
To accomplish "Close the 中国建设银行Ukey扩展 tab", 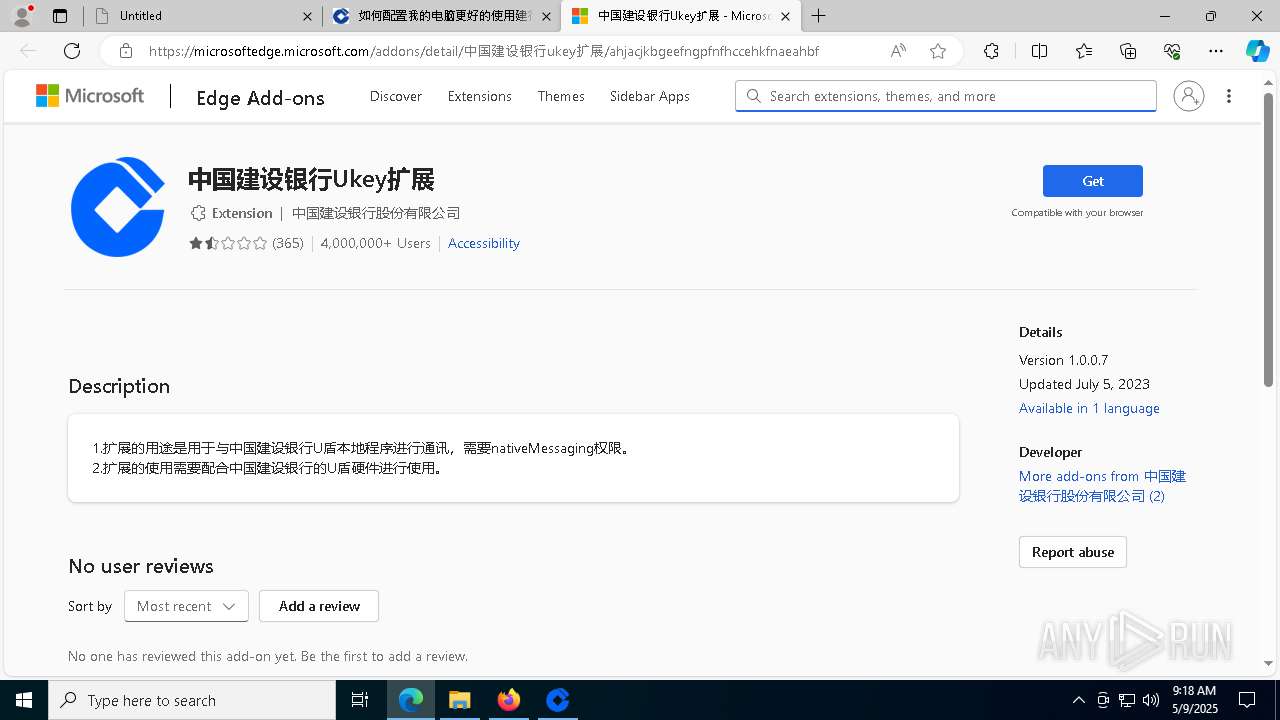I will tap(785, 16).
